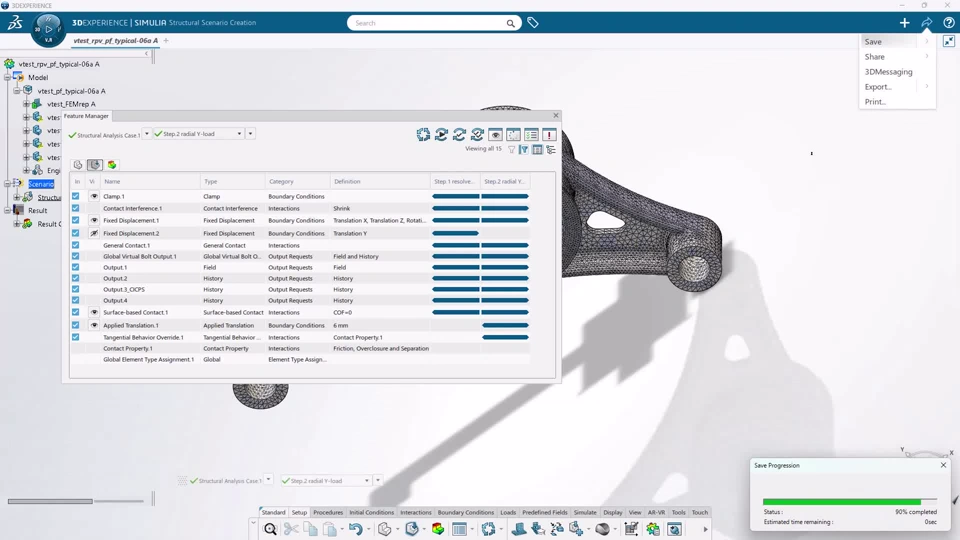Select Export... in the share menu

(x=878, y=87)
